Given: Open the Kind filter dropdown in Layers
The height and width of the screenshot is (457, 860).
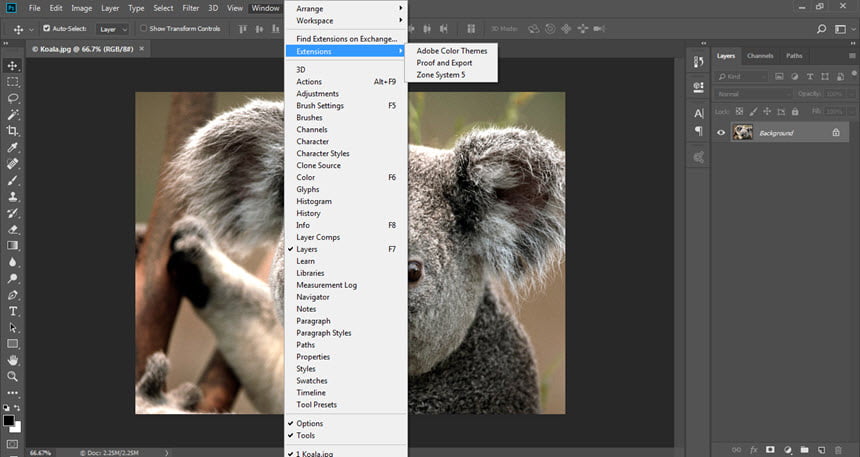Looking at the screenshot, I should [x=741, y=77].
